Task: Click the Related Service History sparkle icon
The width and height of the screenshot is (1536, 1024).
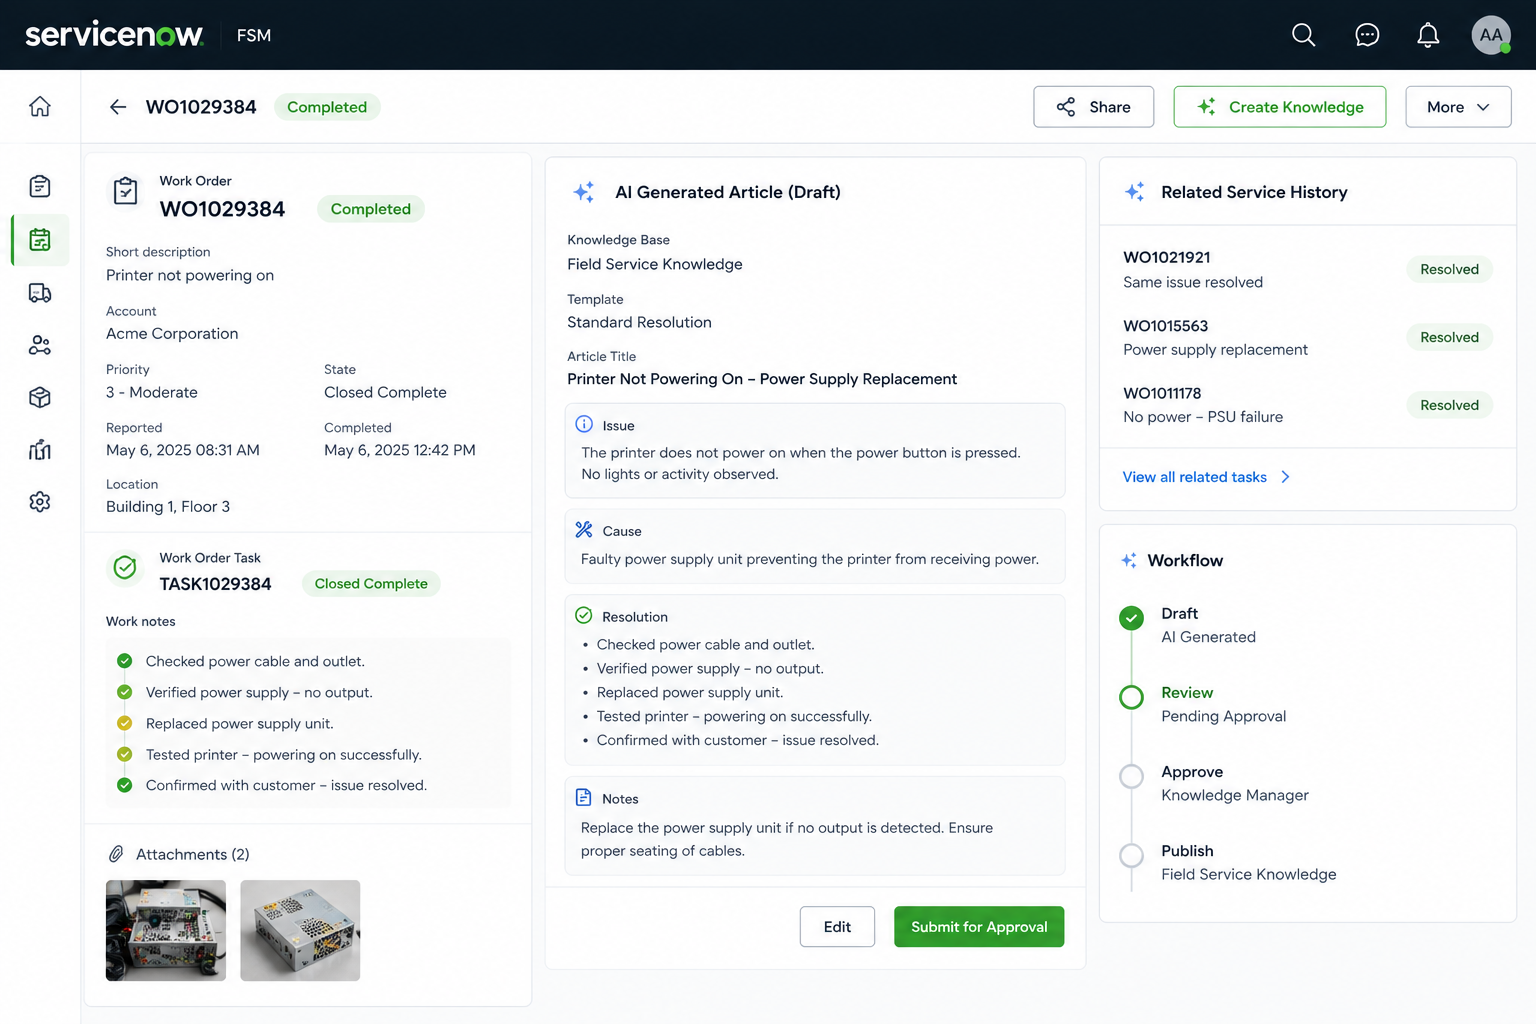Action: pos(1134,192)
